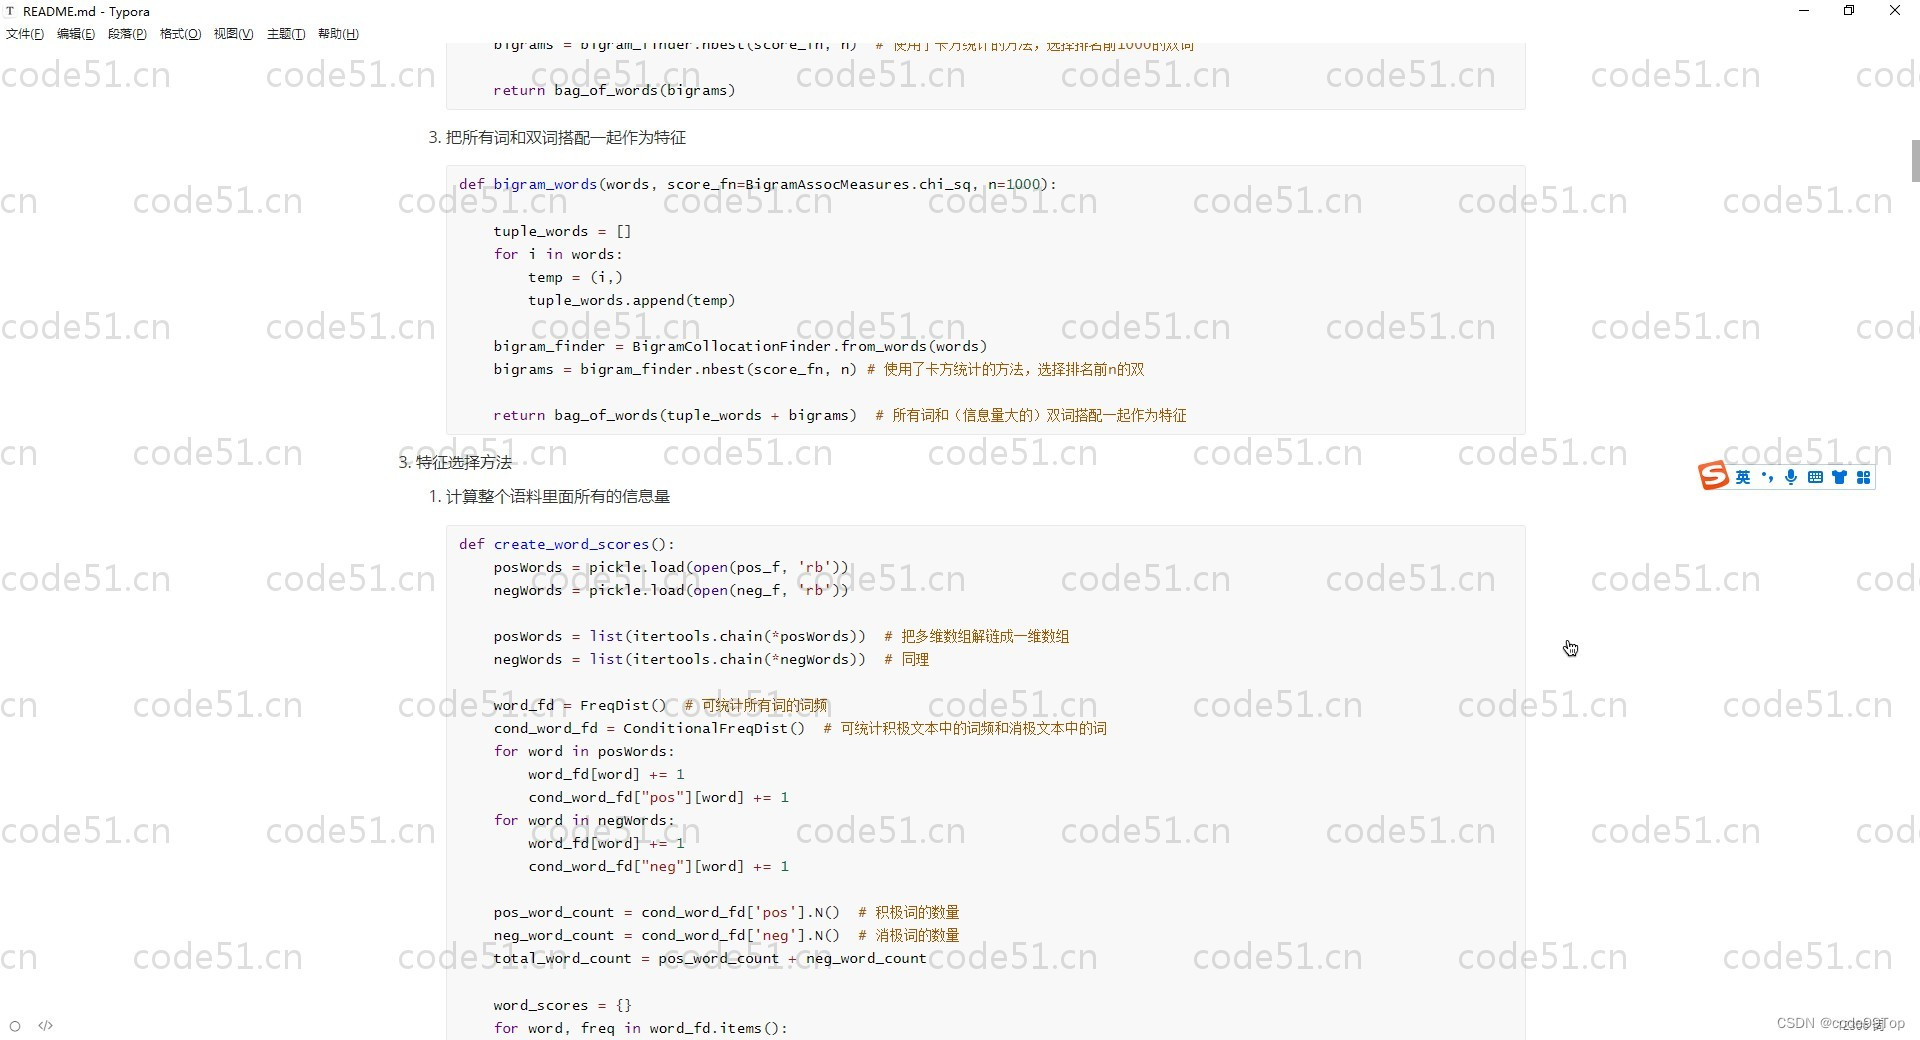The image size is (1920, 1040).
Task: Click the line temp = (i,)
Action: coord(575,277)
